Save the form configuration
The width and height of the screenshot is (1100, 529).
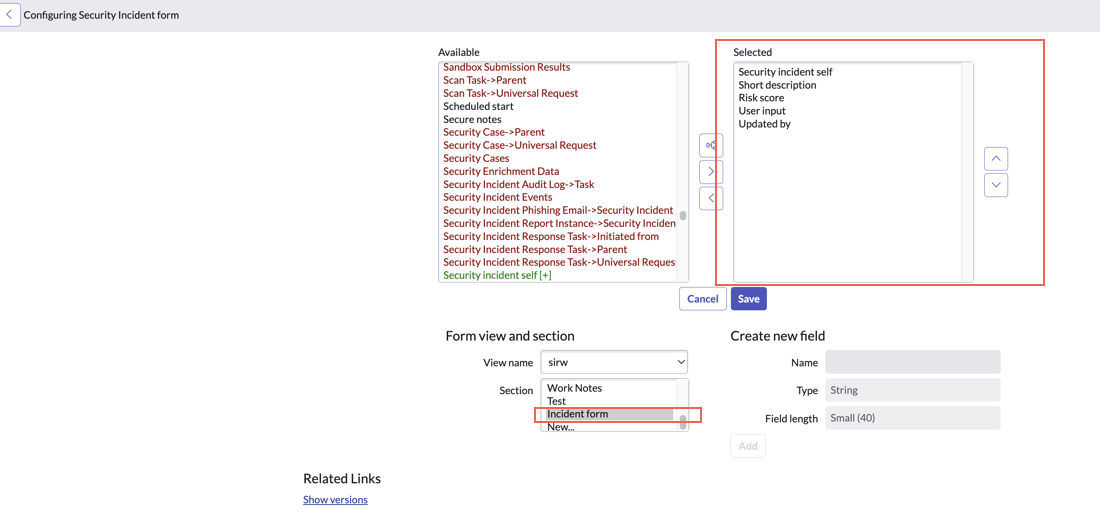pyautogui.click(x=749, y=299)
